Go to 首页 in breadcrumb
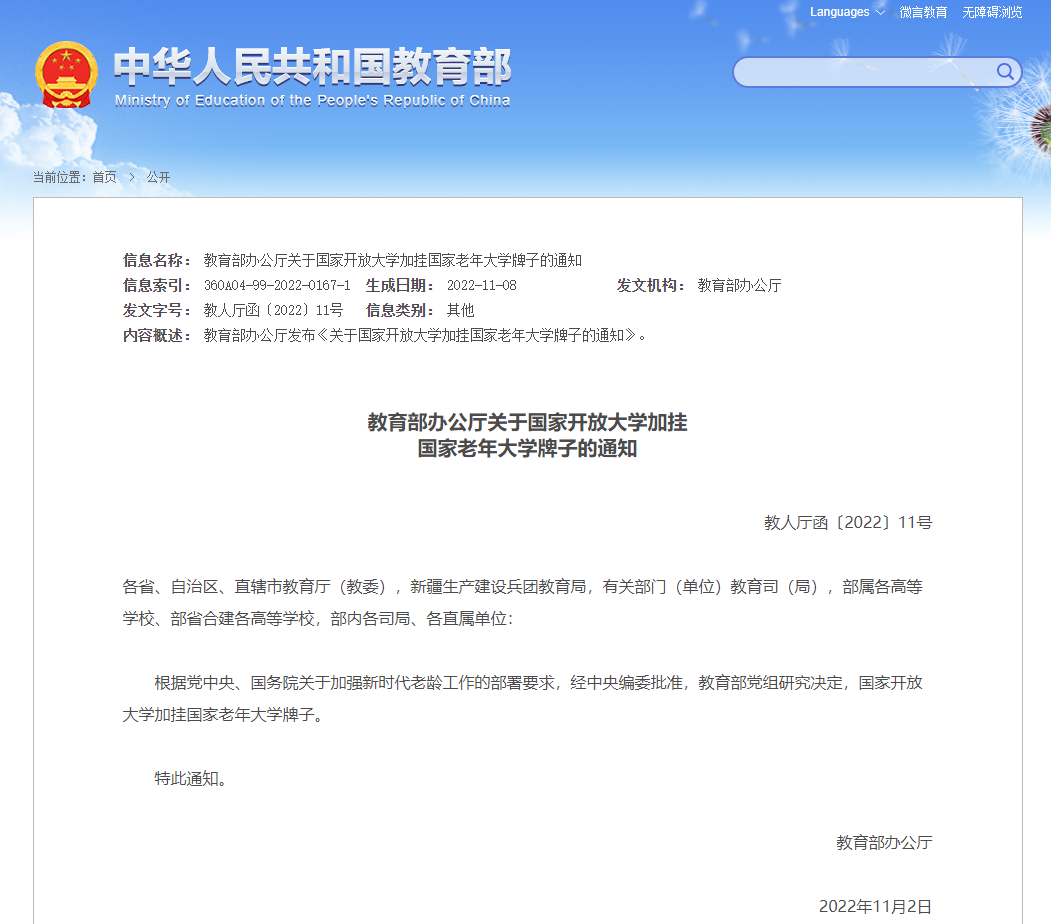The height and width of the screenshot is (924, 1051). click(x=105, y=177)
